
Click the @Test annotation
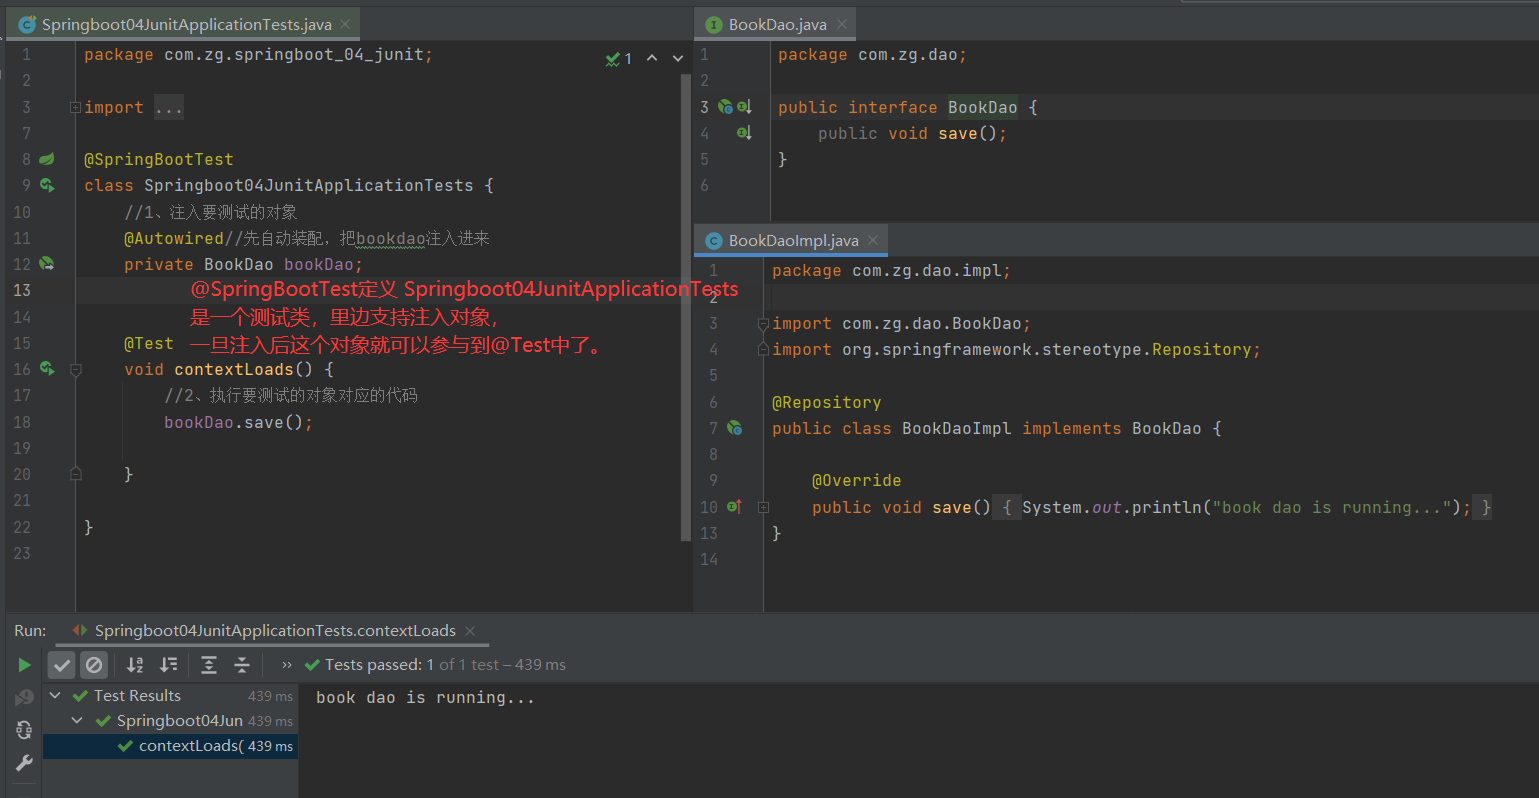[x=149, y=344]
